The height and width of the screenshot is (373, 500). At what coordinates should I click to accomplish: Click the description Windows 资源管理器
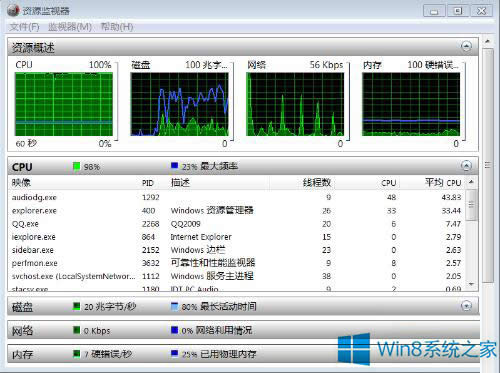coord(212,210)
